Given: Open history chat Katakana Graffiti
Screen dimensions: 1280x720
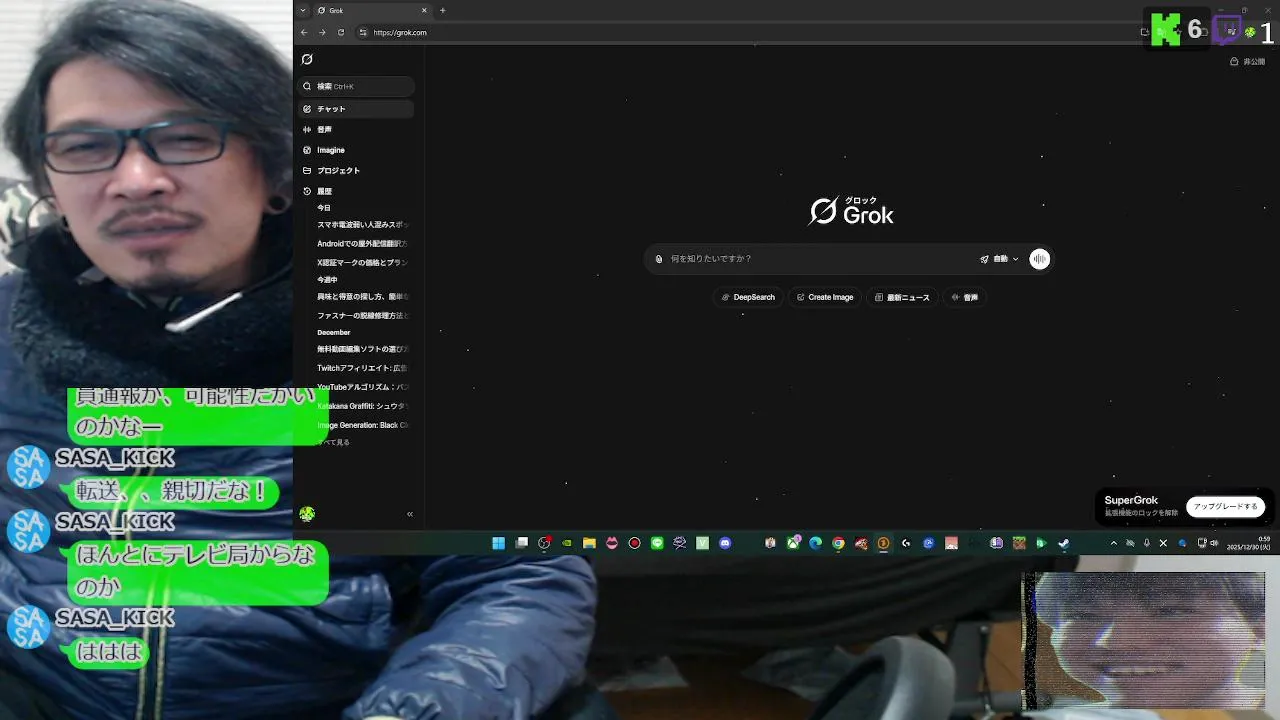Looking at the screenshot, I should pyautogui.click(x=362, y=406).
